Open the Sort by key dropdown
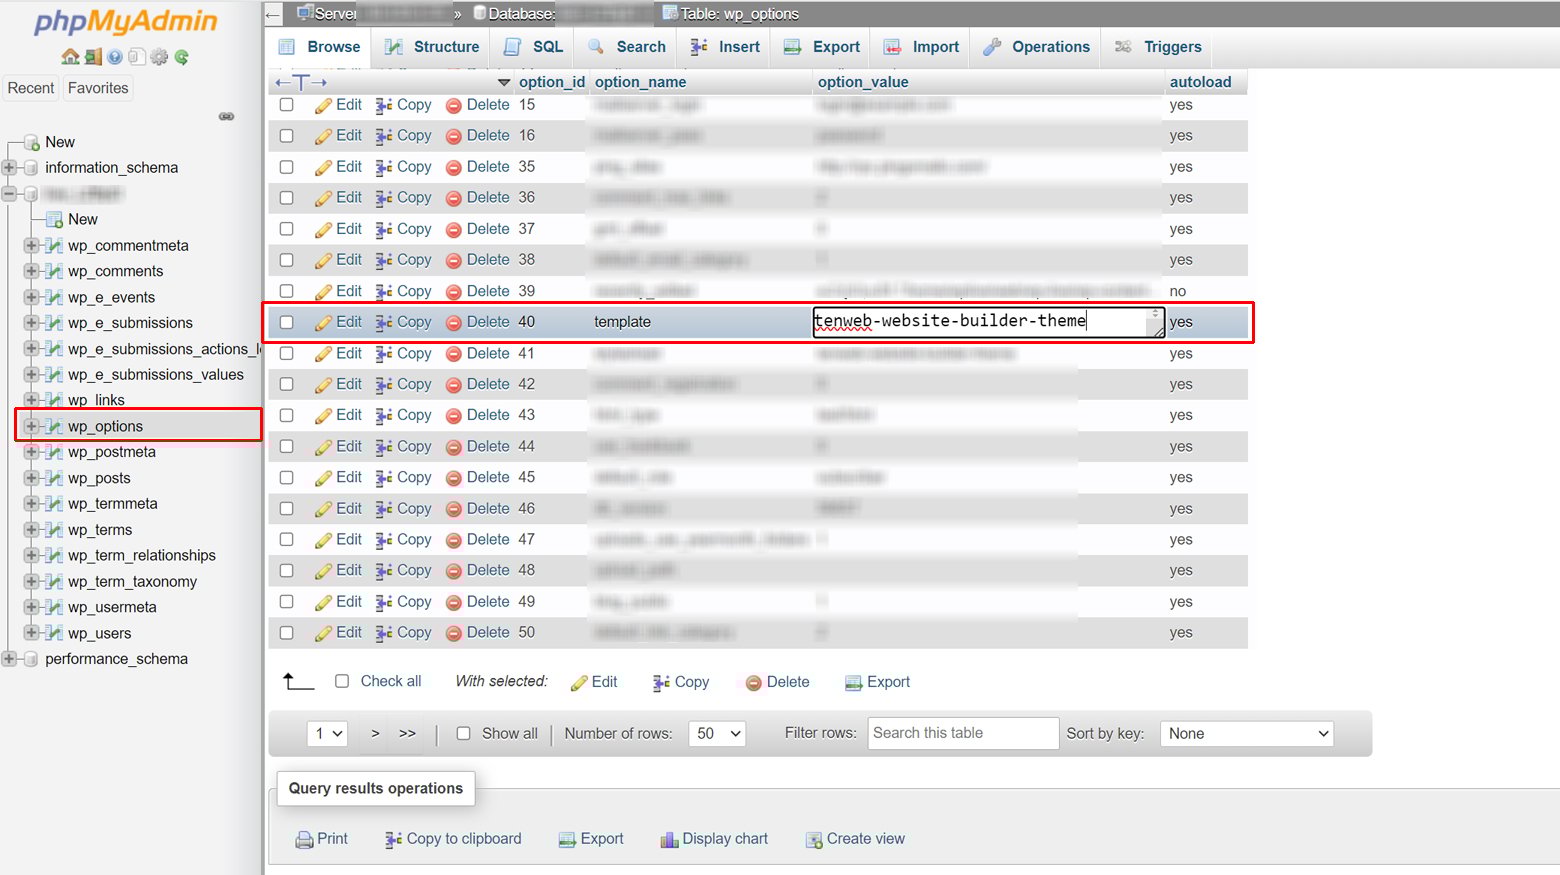Screen dimensions: 1560x875 pyautogui.click(x=1246, y=733)
